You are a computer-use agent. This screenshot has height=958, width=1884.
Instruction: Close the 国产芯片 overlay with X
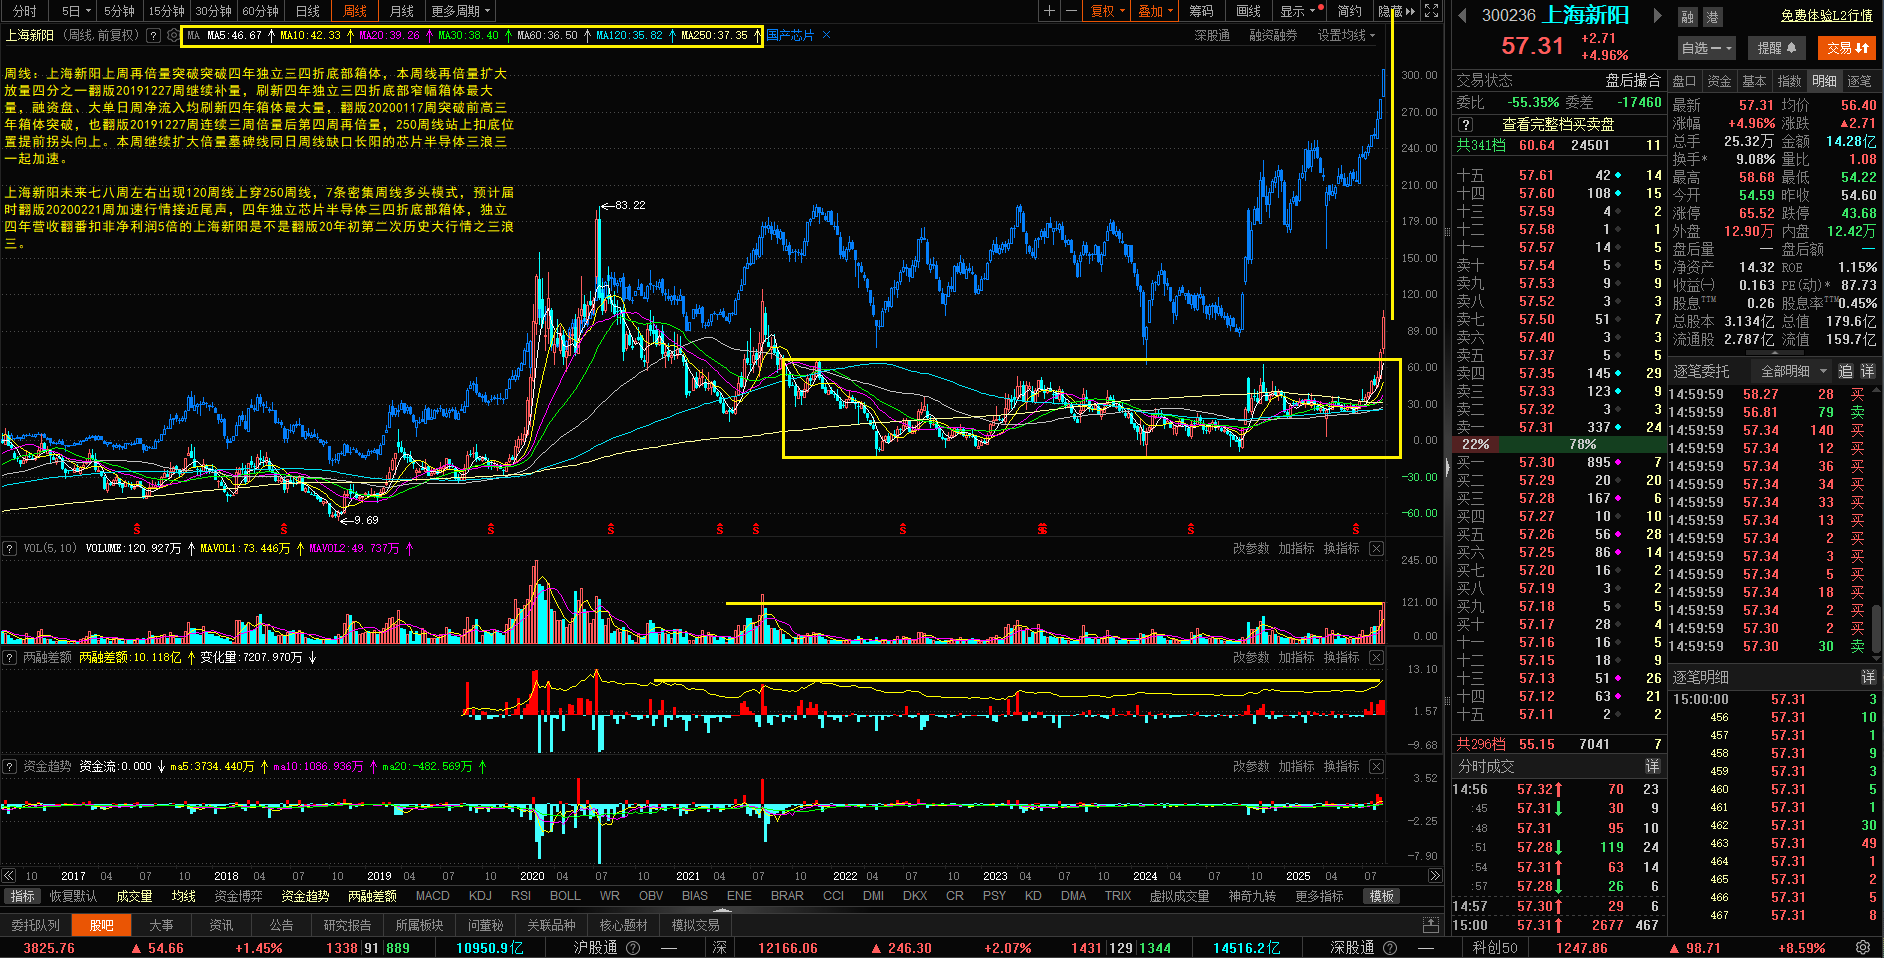(x=826, y=35)
